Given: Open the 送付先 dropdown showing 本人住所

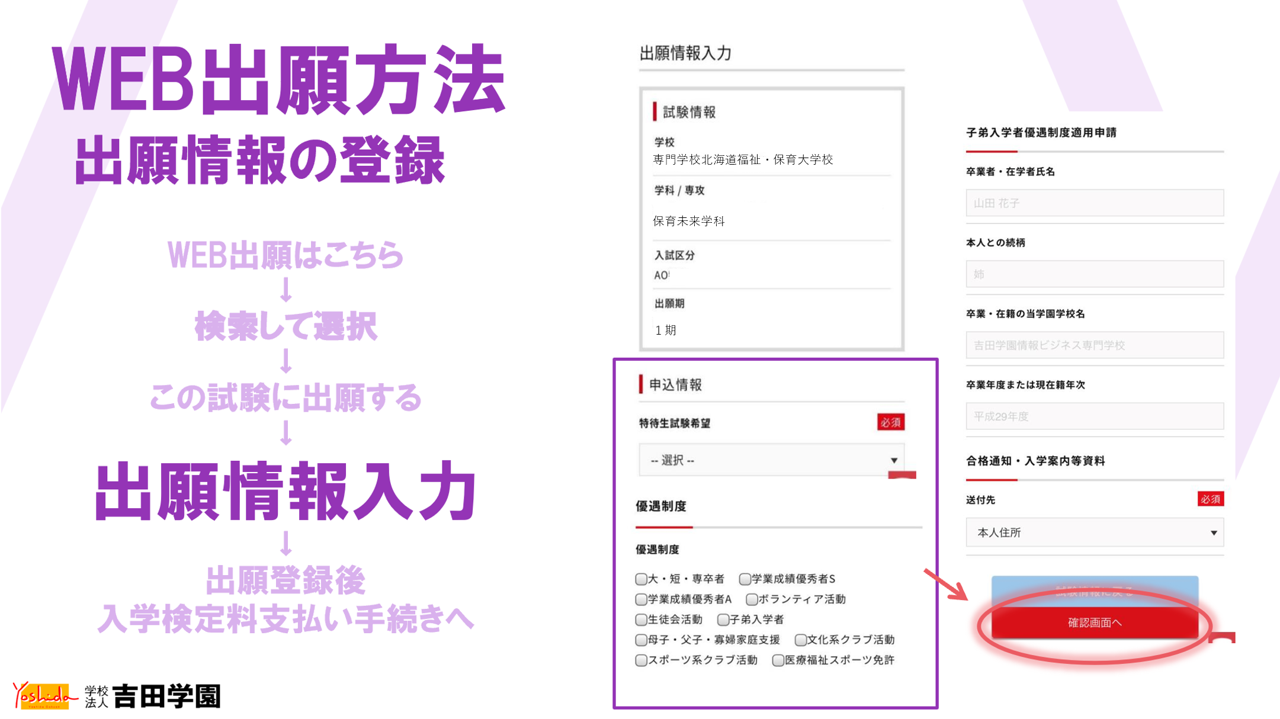Looking at the screenshot, I should [1094, 532].
